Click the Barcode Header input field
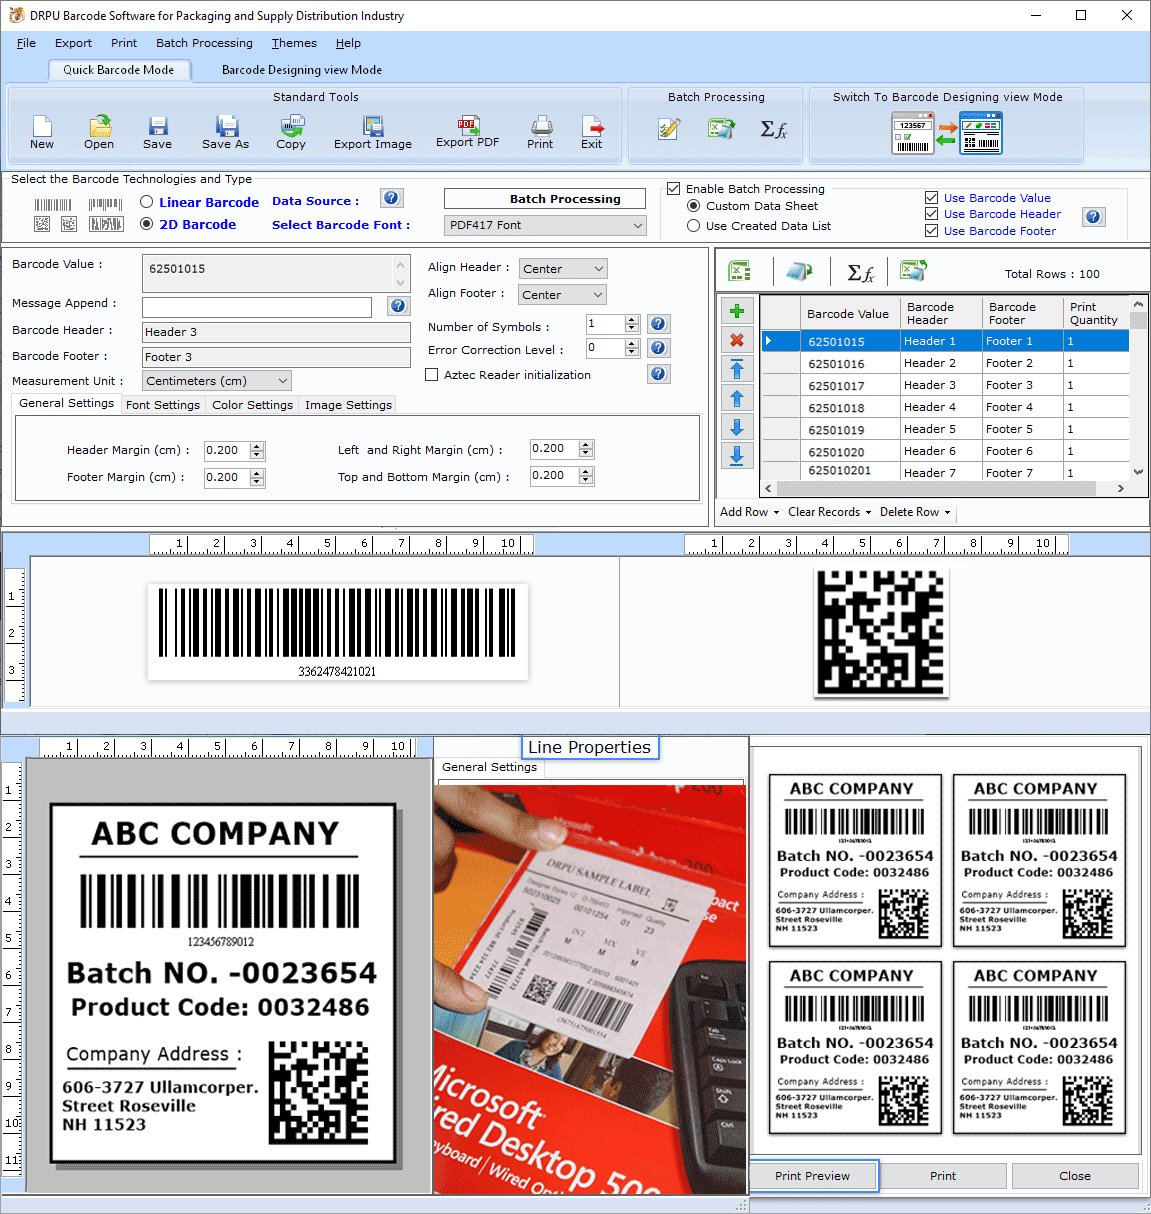The height and width of the screenshot is (1214, 1151). 276,332
